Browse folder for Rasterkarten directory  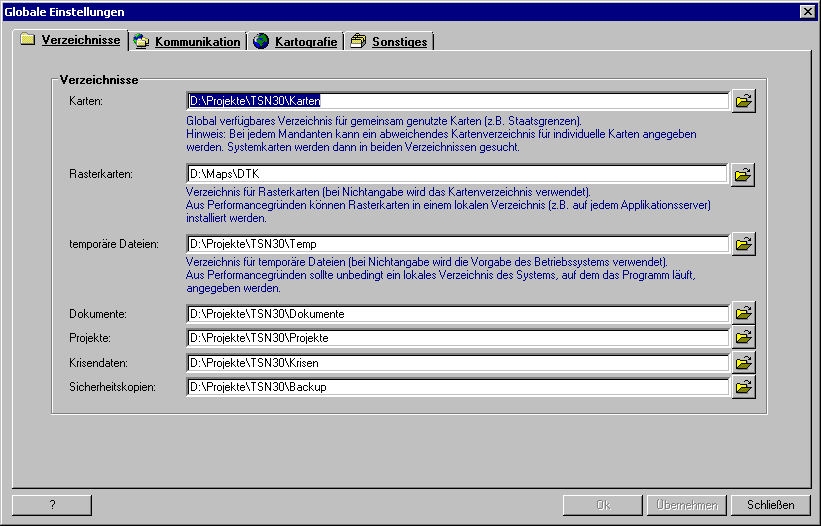tap(743, 174)
